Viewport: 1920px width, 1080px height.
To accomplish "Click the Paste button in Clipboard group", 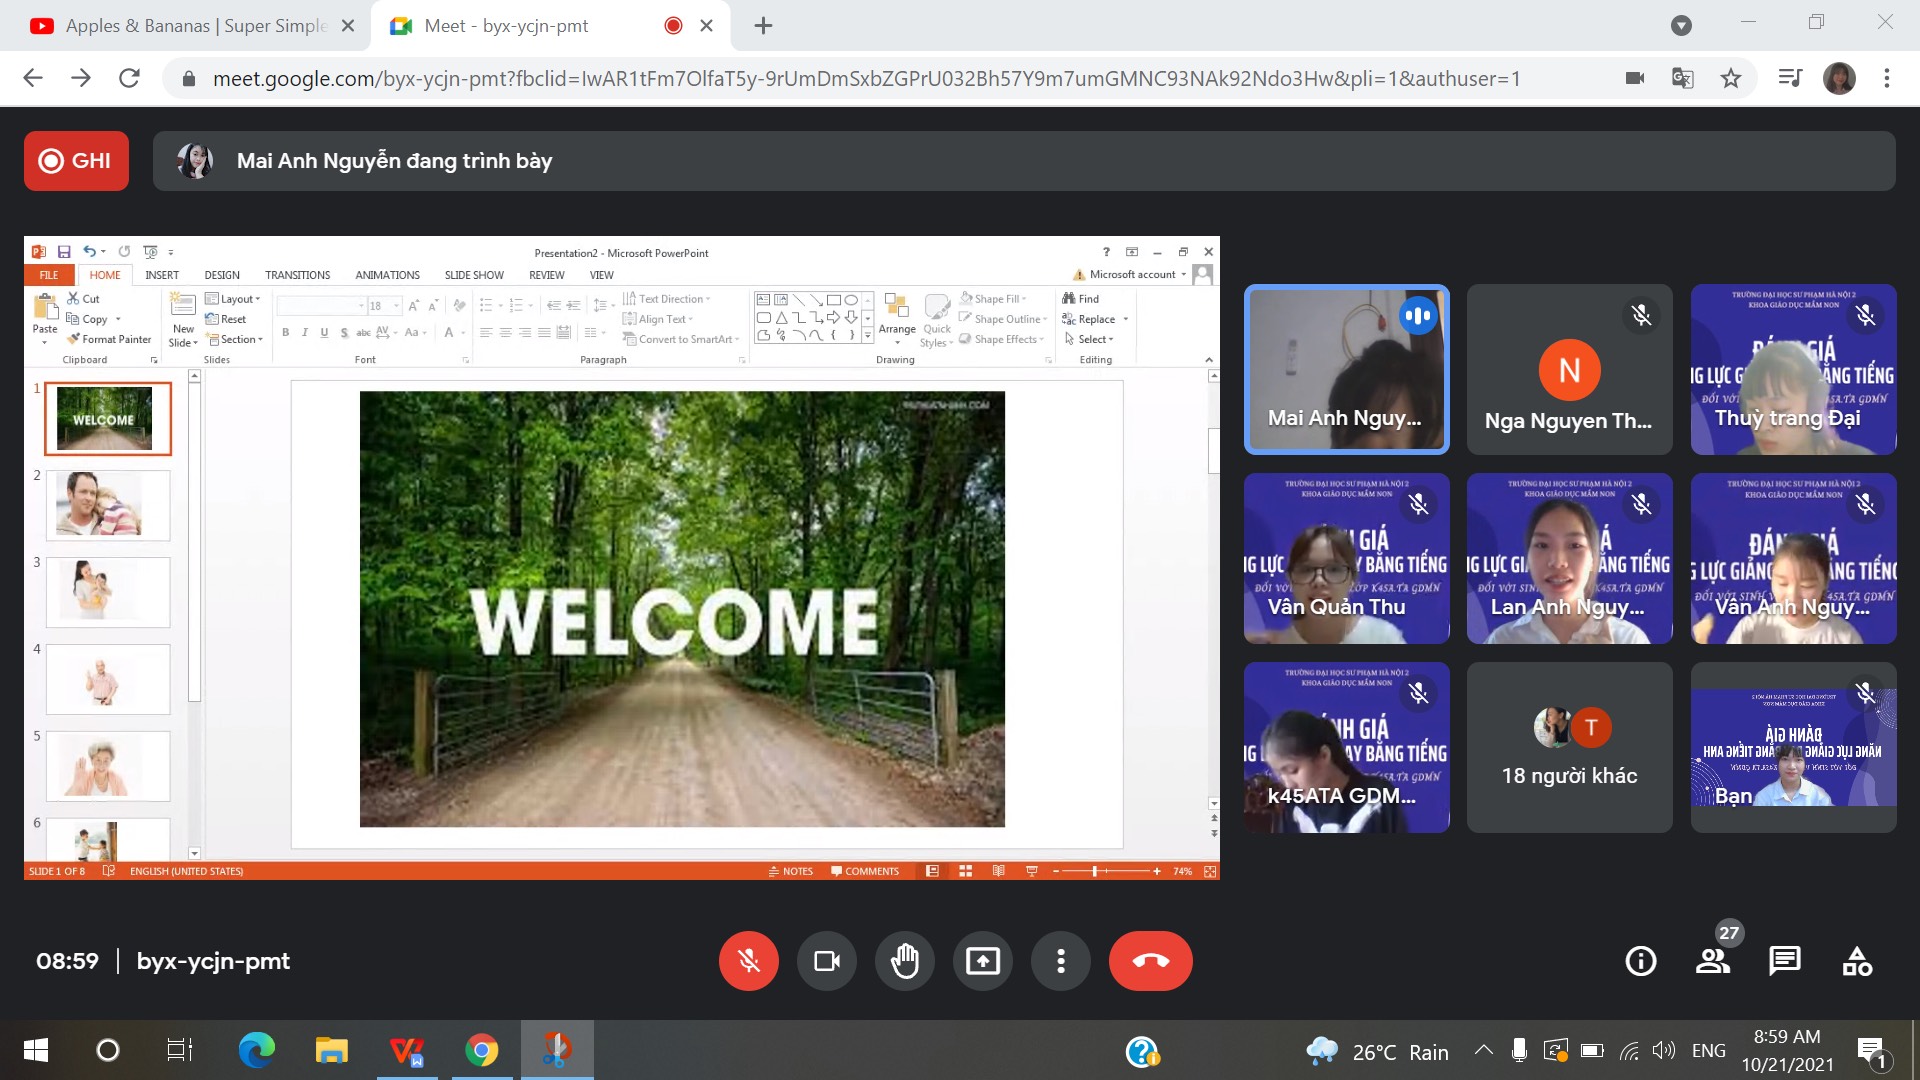I will point(45,318).
